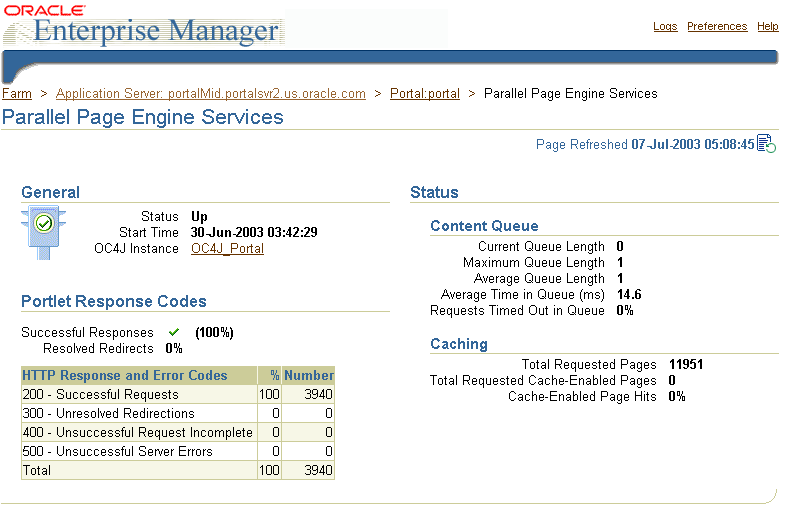Viewport: 785px width, 507px height.
Task: Go to the Farm breadcrumb link
Action: pos(17,94)
